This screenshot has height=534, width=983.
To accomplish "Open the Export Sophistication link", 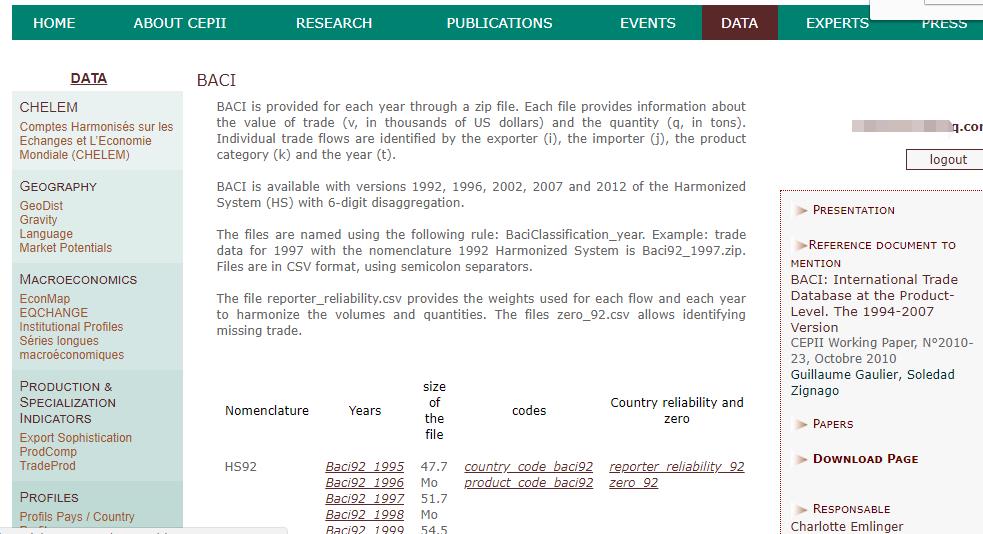I will click(x=75, y=437).
